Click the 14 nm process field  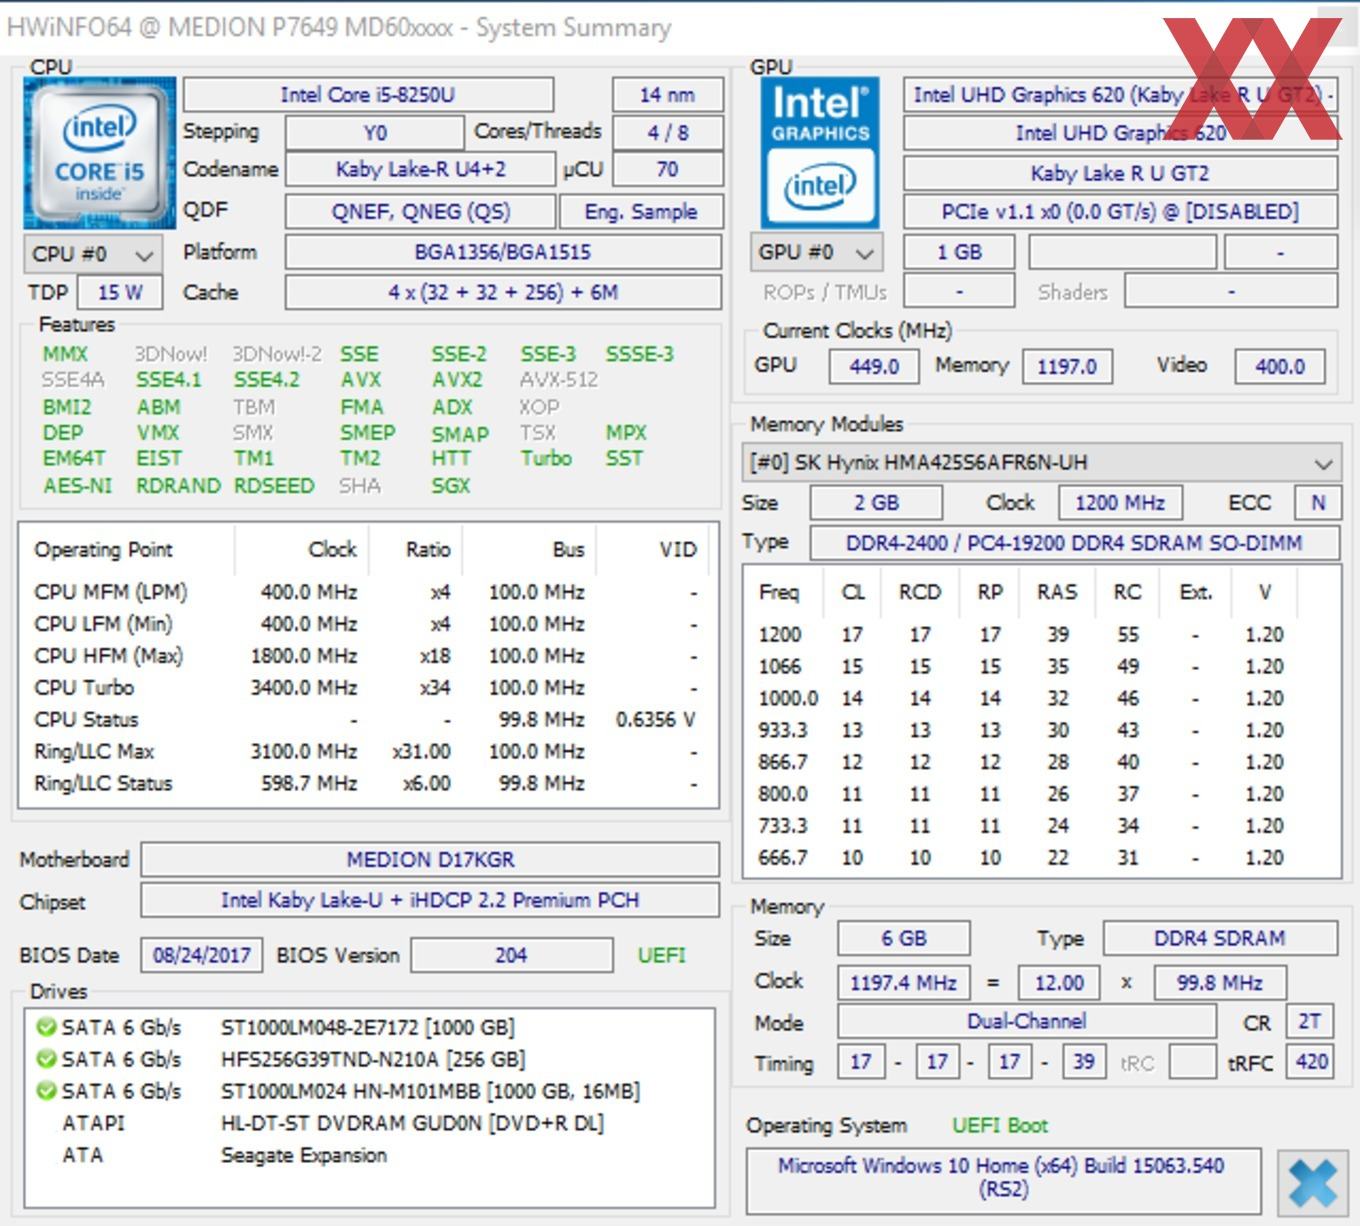click(x=667, y=95)
